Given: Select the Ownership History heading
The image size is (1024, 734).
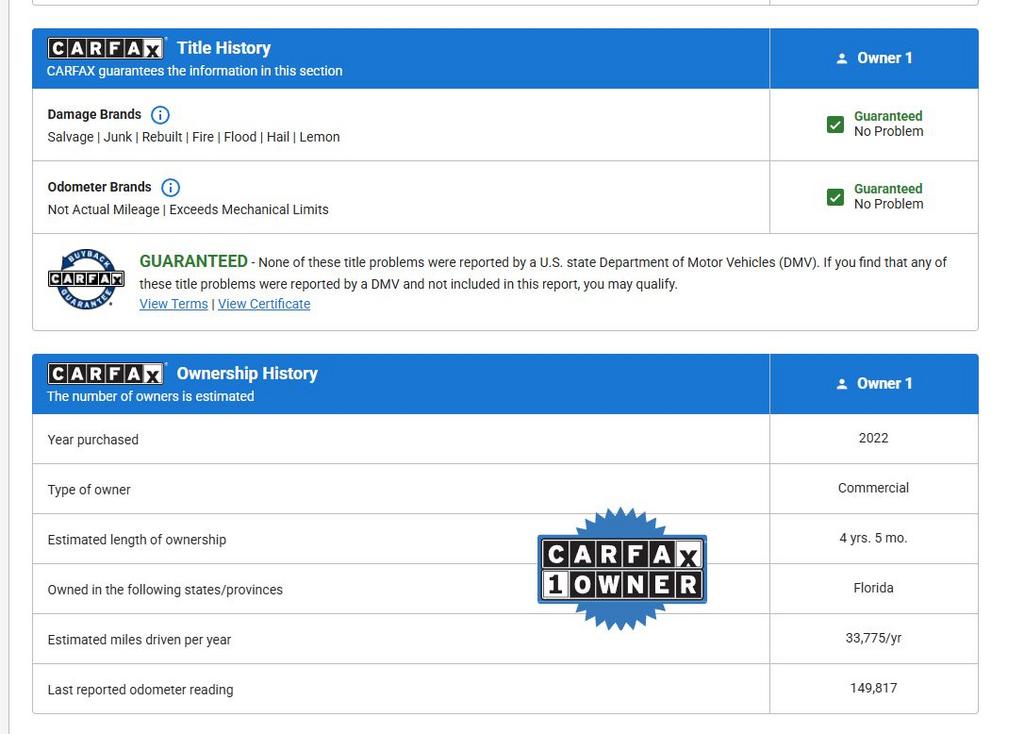Looking at the screenshot, I should (x=247, y=373).
